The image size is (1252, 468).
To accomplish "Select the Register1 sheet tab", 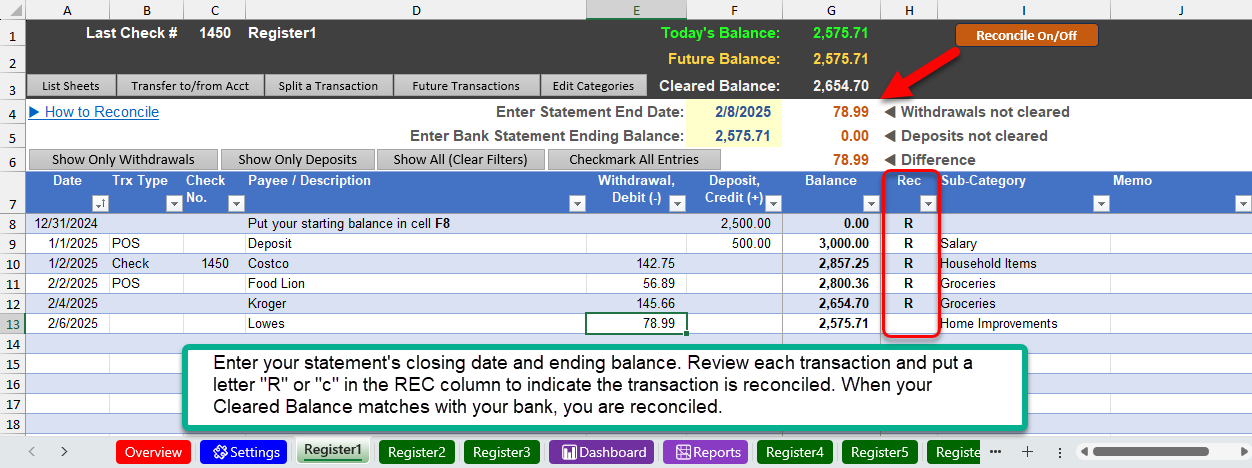I will [333, 452].
